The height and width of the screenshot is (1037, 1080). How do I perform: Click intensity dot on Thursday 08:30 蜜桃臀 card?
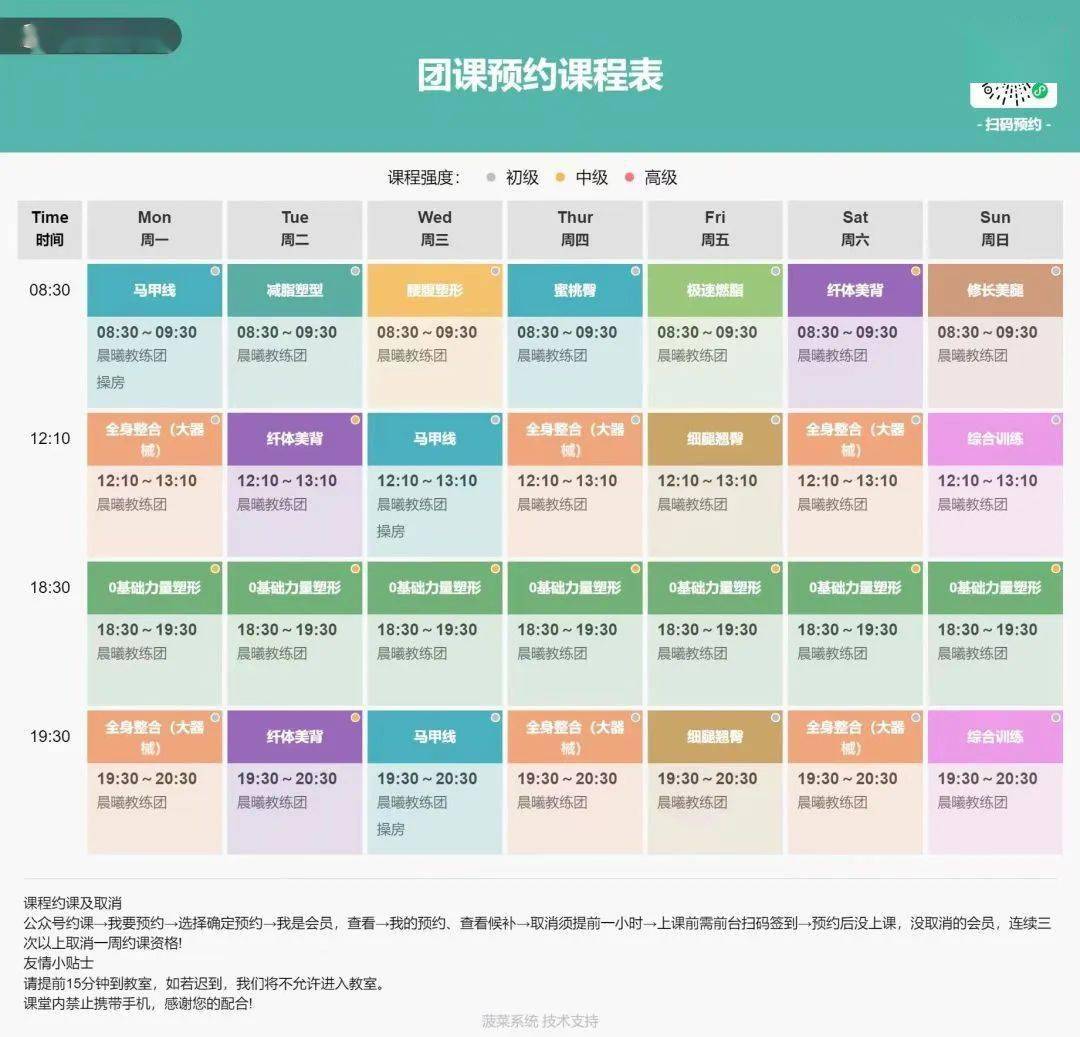click(636, 271)
